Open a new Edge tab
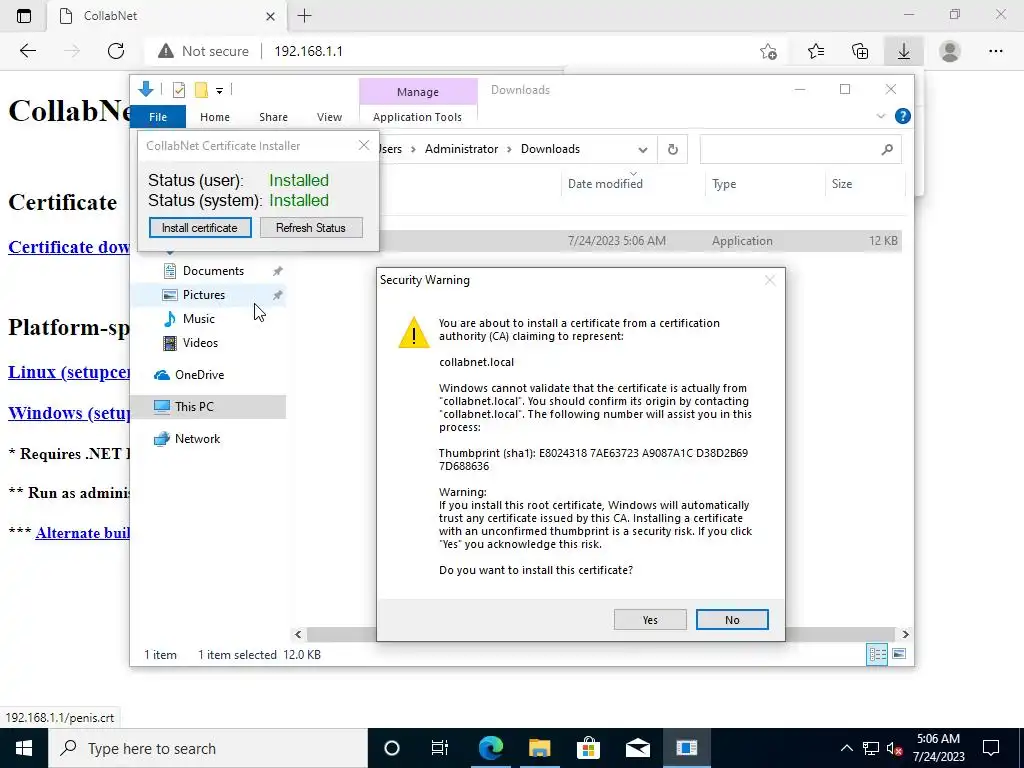This screenshot has width=1024, height=768. click(304, 16)
